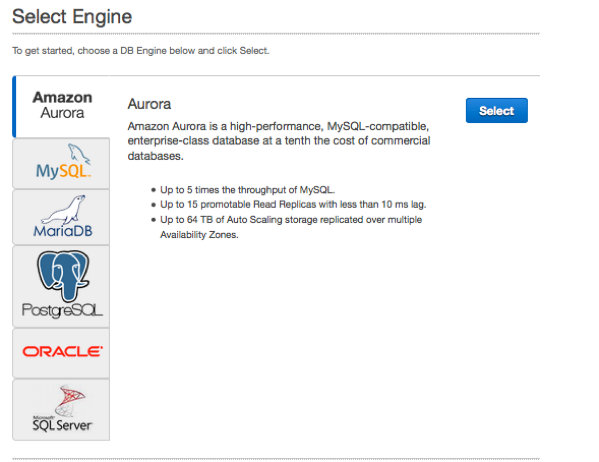Open the PostgreSQL elephant logo tab
The height and width of the screenshot is (462, 599).
(x=61, y=286)
